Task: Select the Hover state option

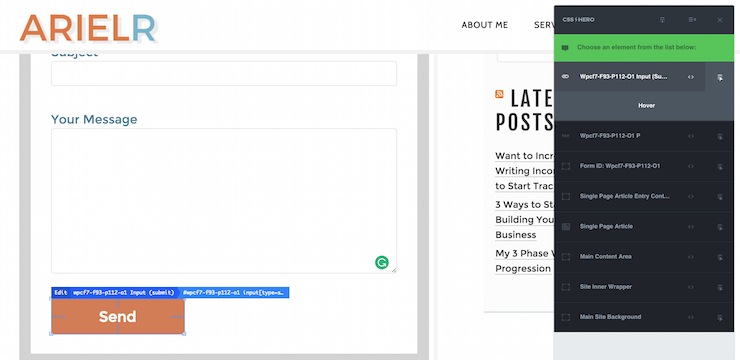Action: pyautogui.click(x=646, y=106)
